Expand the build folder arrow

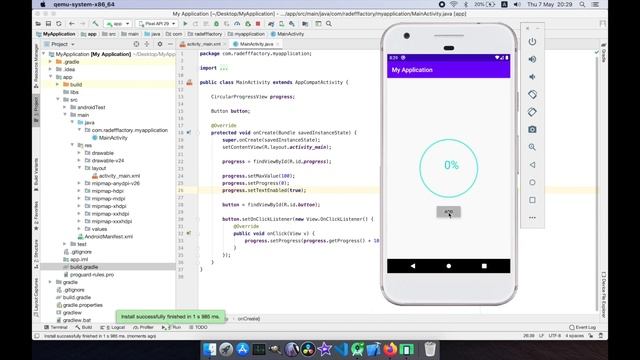click(58, 84)
